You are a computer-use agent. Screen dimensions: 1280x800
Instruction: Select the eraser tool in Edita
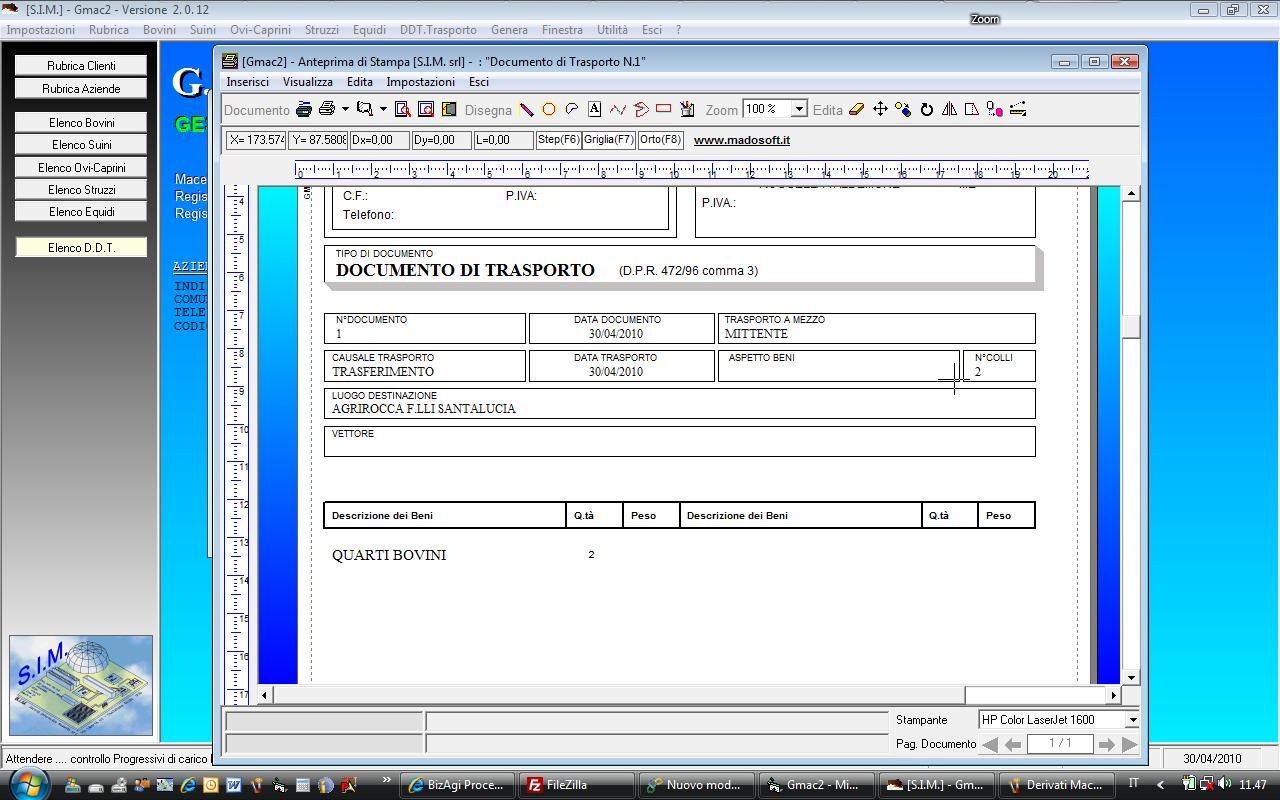pyautogui.click(x=856, y=109)
